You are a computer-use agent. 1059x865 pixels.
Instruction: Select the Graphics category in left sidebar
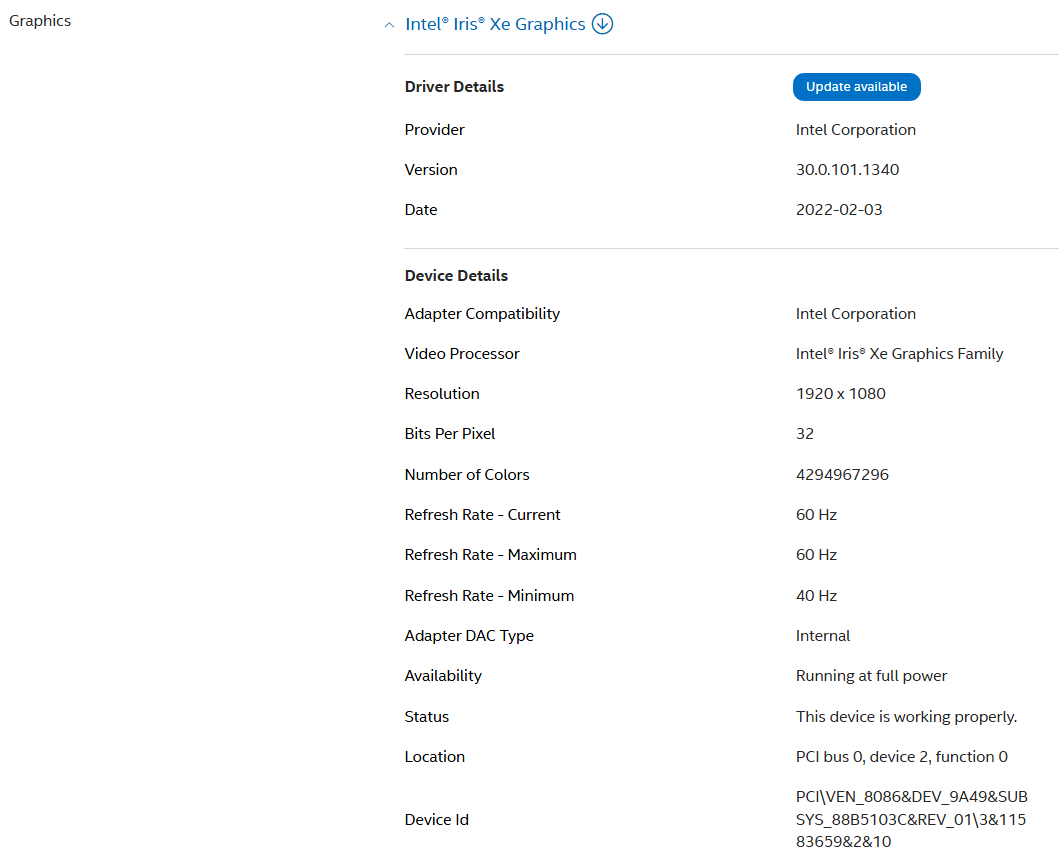[40, 21]
